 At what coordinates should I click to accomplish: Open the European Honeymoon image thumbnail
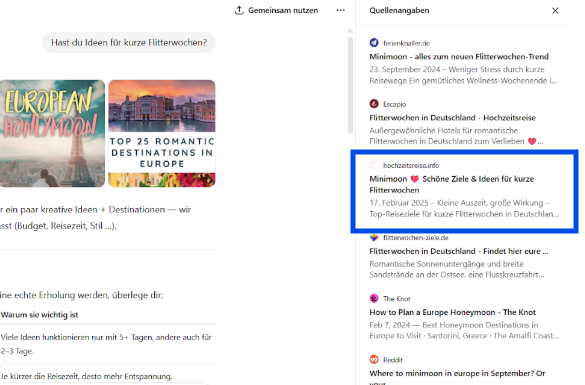[x=52, y=133]
